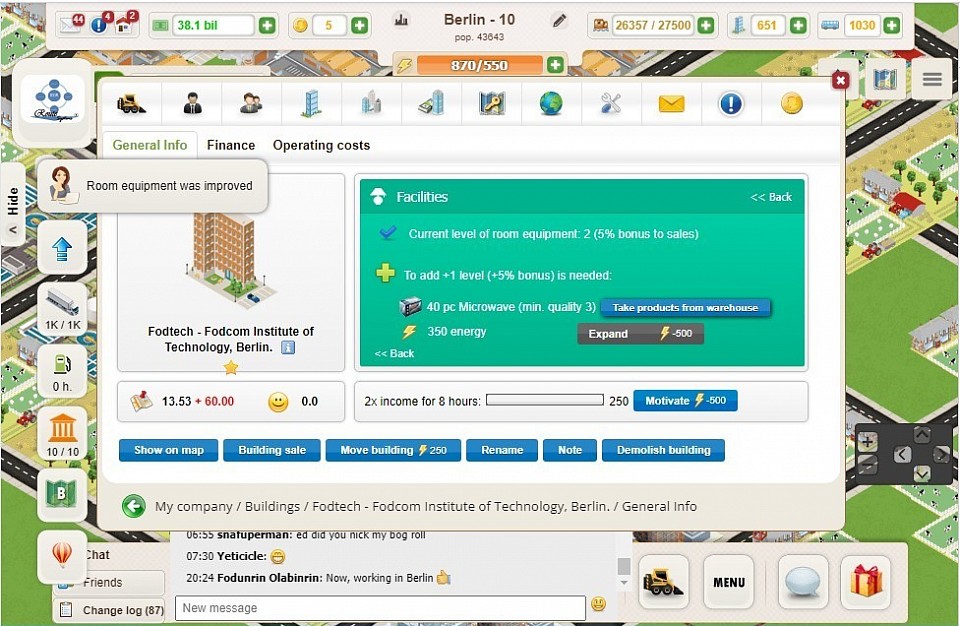Click the top << Back link in Facilities
This screenshot has width=960, height=626.
[x=771, y=197]
